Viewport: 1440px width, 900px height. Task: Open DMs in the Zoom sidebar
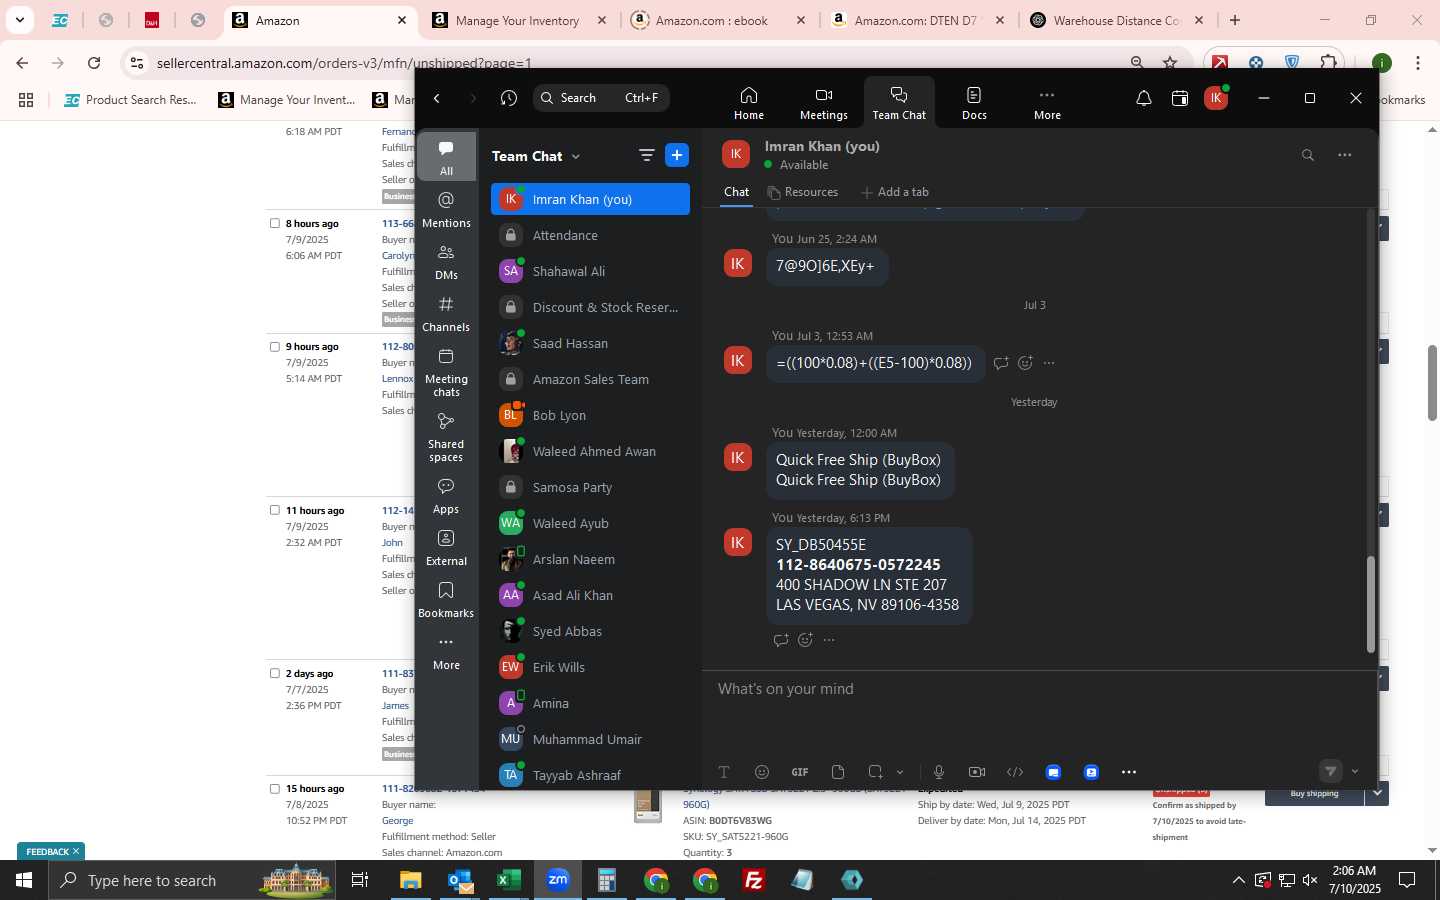pyautogui.click(x=446, y=262)
